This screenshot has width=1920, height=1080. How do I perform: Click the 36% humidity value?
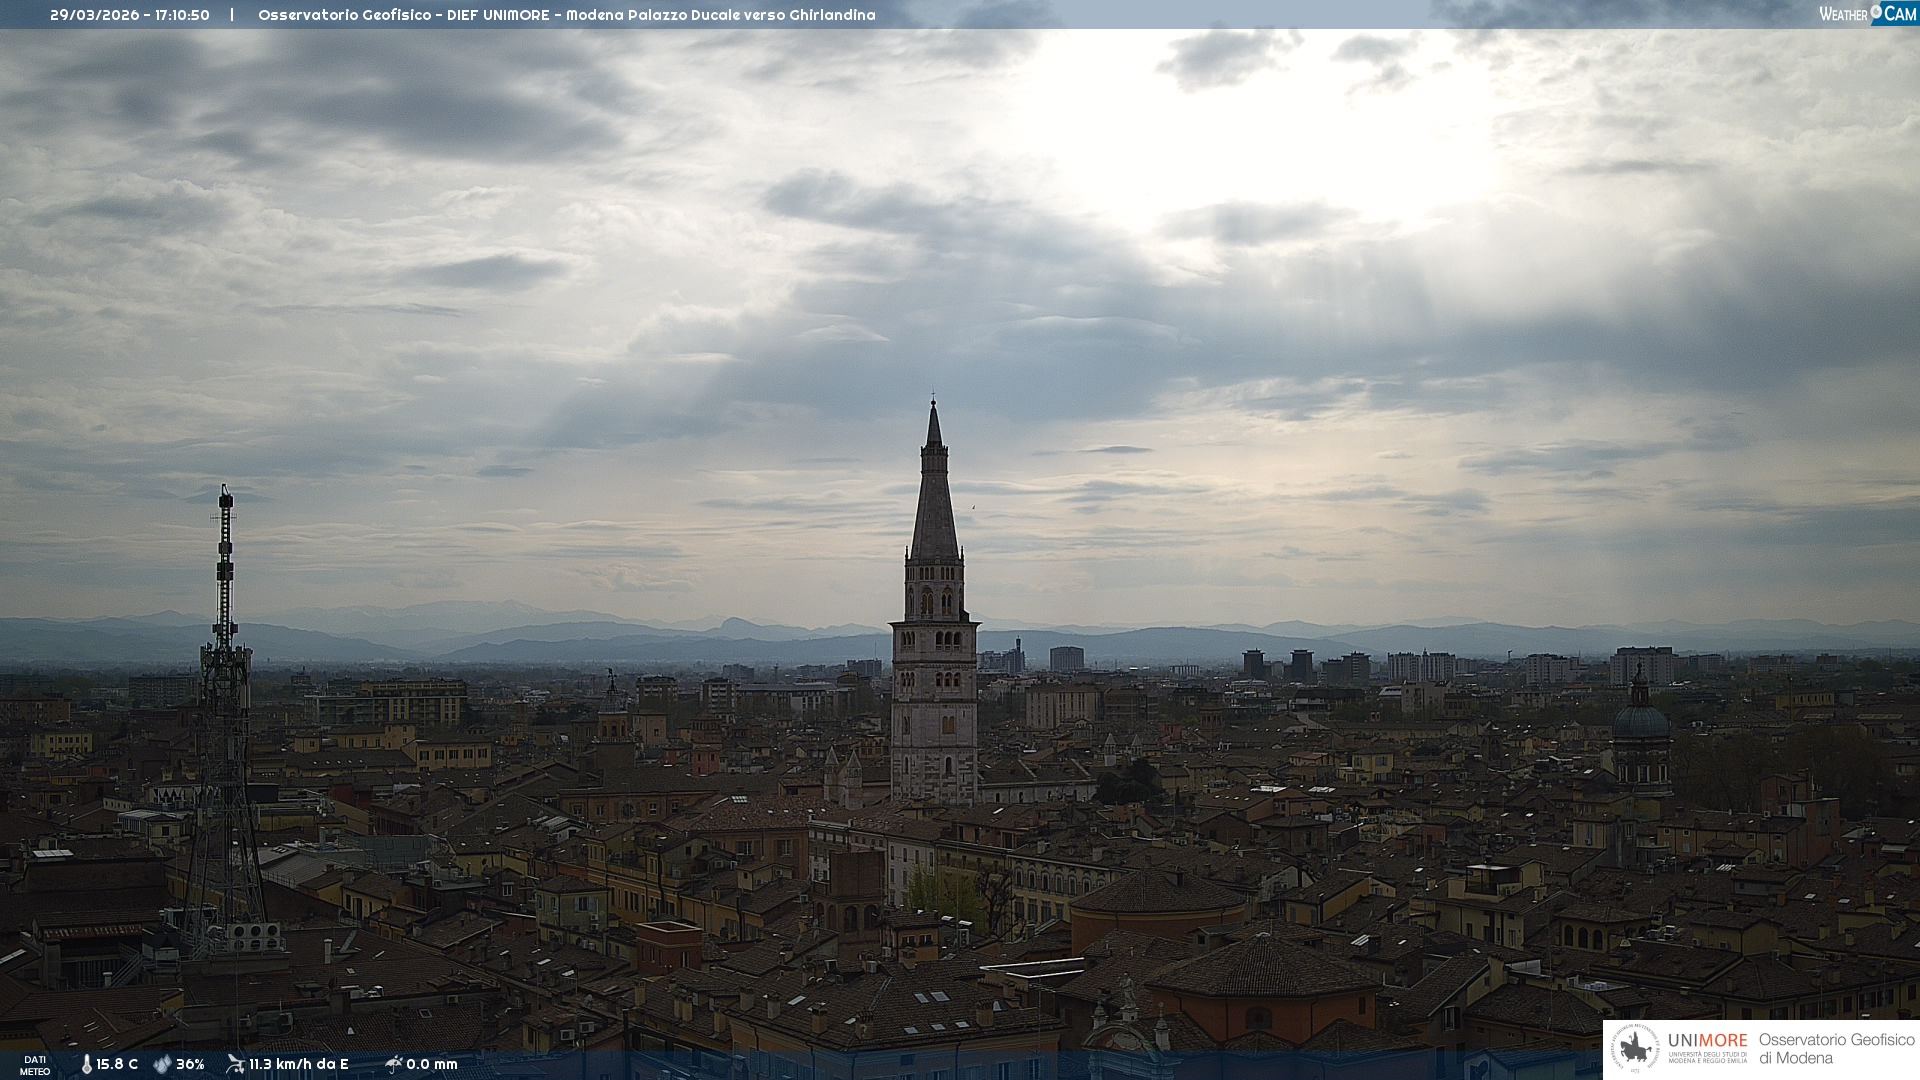point(190,1064)
